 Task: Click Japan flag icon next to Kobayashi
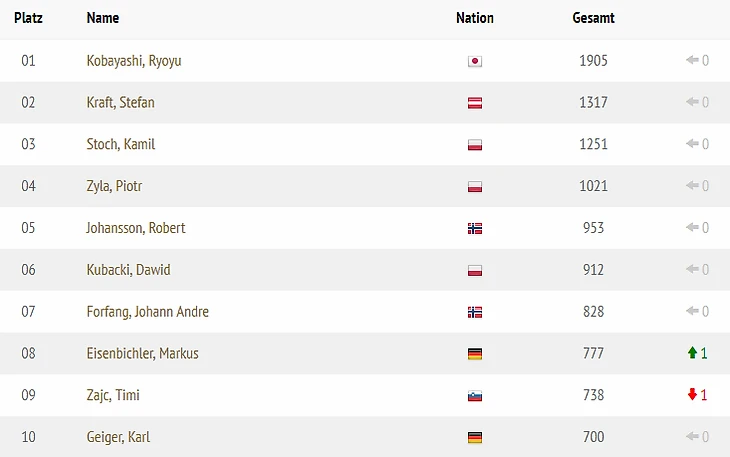(x=475, y=61)
